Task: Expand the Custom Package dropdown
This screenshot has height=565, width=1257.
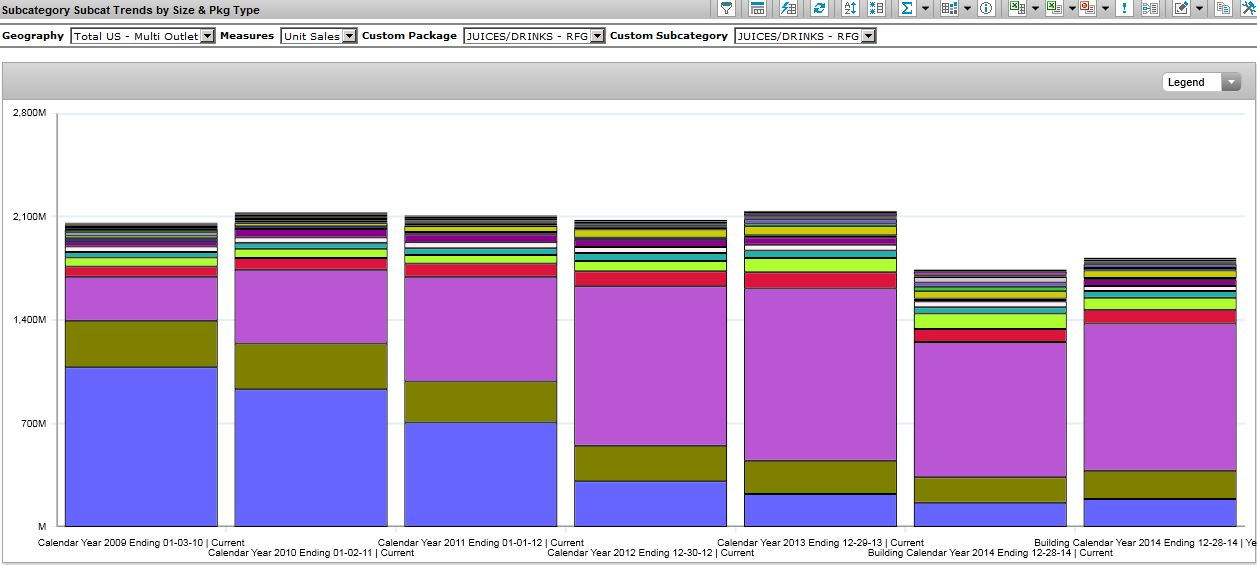Action: 597,36
